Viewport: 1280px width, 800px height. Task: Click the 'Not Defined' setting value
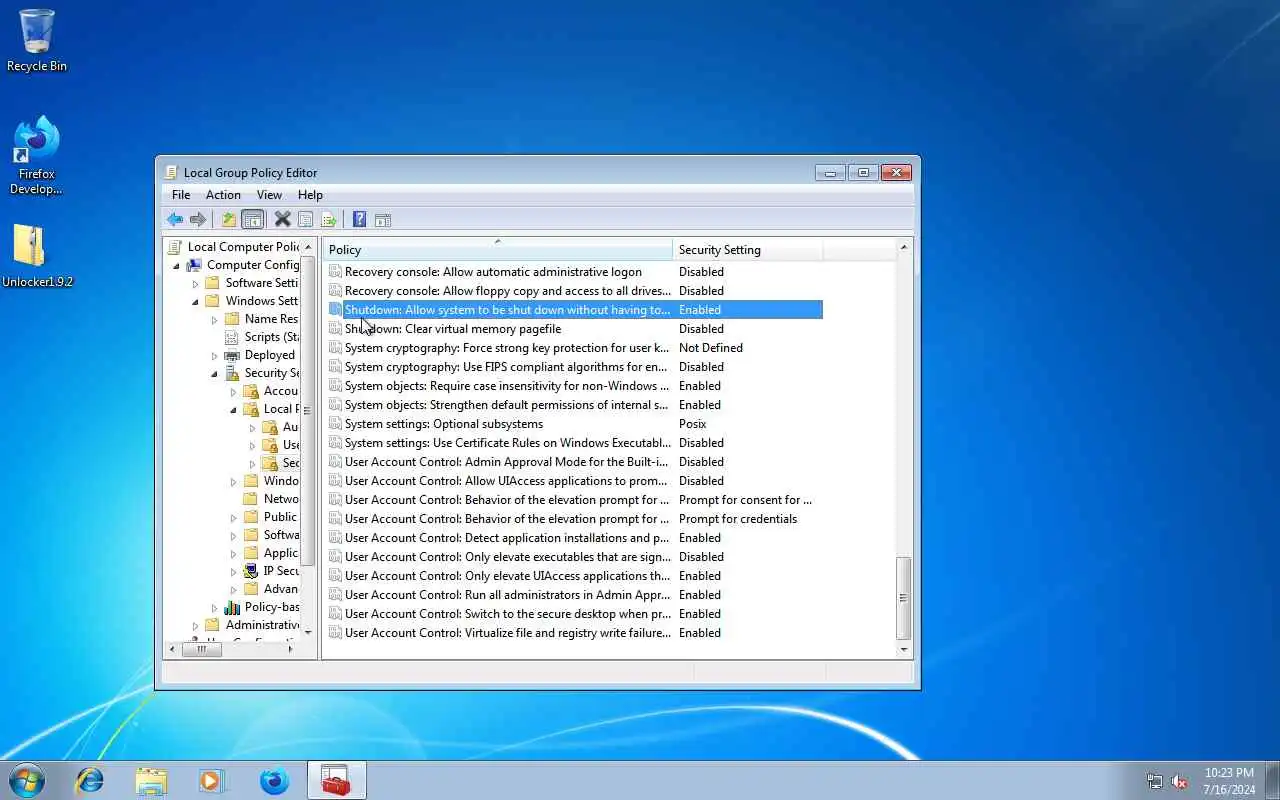coord(711,348)
